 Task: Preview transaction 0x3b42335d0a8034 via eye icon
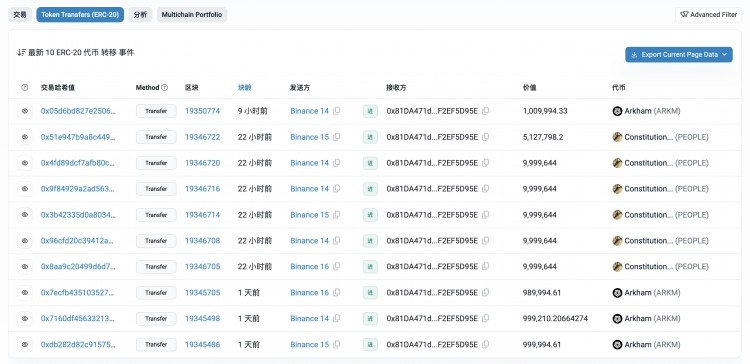[25, 215]
